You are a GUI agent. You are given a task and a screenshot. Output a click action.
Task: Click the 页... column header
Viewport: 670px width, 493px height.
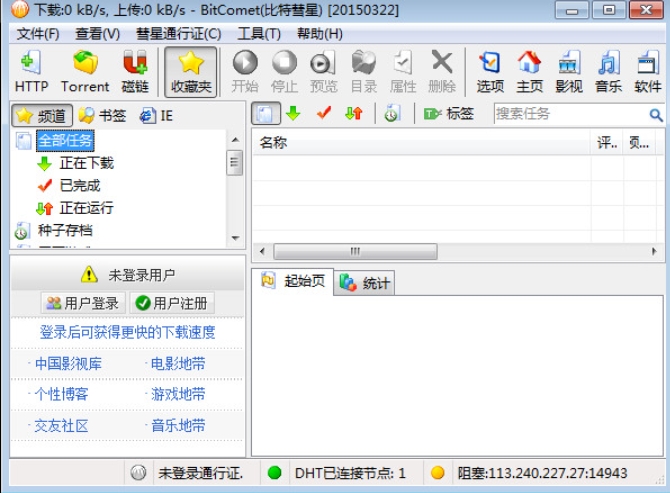(640, 143)
